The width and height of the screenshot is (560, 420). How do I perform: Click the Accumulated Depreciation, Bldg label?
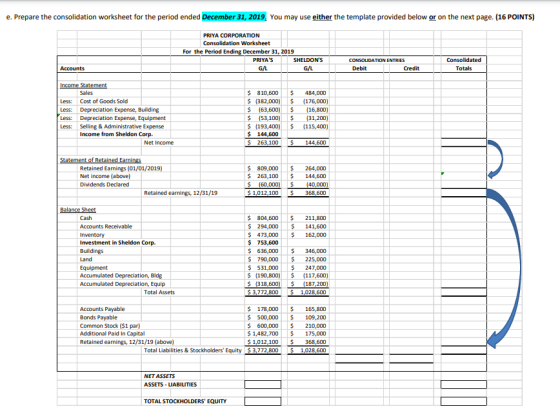point(121,275)
